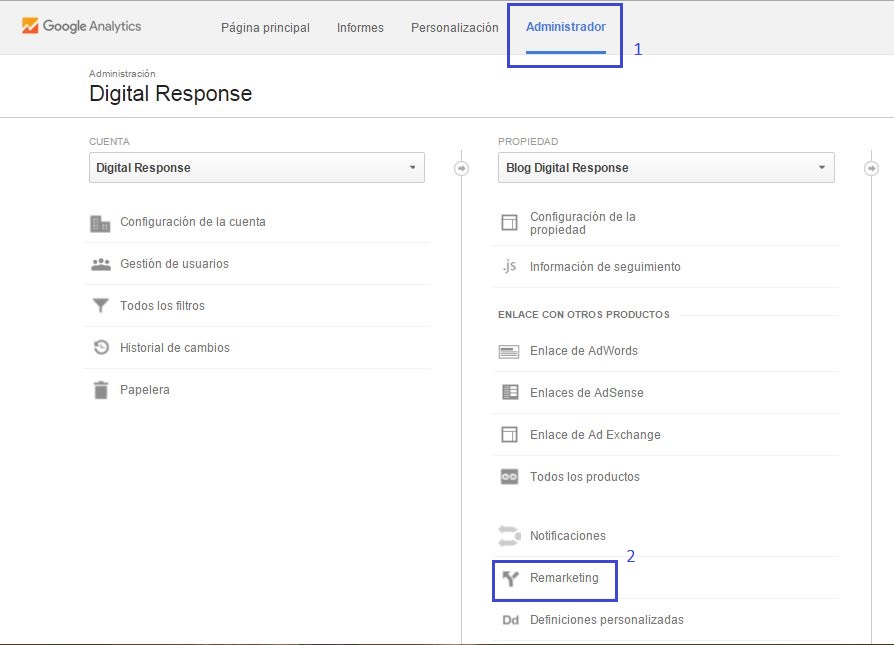The width and height of the screenshot is (894, 645).
Task: Open the Remarketing link
Action: (x=564, y=578)
